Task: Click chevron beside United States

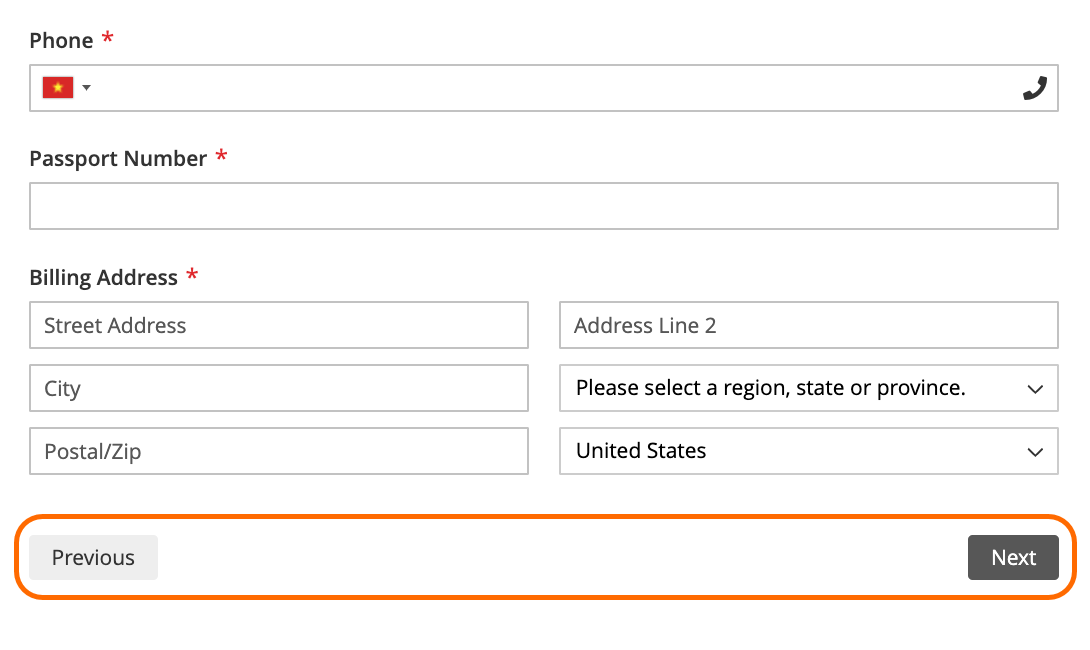Action: (x=1035, y=453)
